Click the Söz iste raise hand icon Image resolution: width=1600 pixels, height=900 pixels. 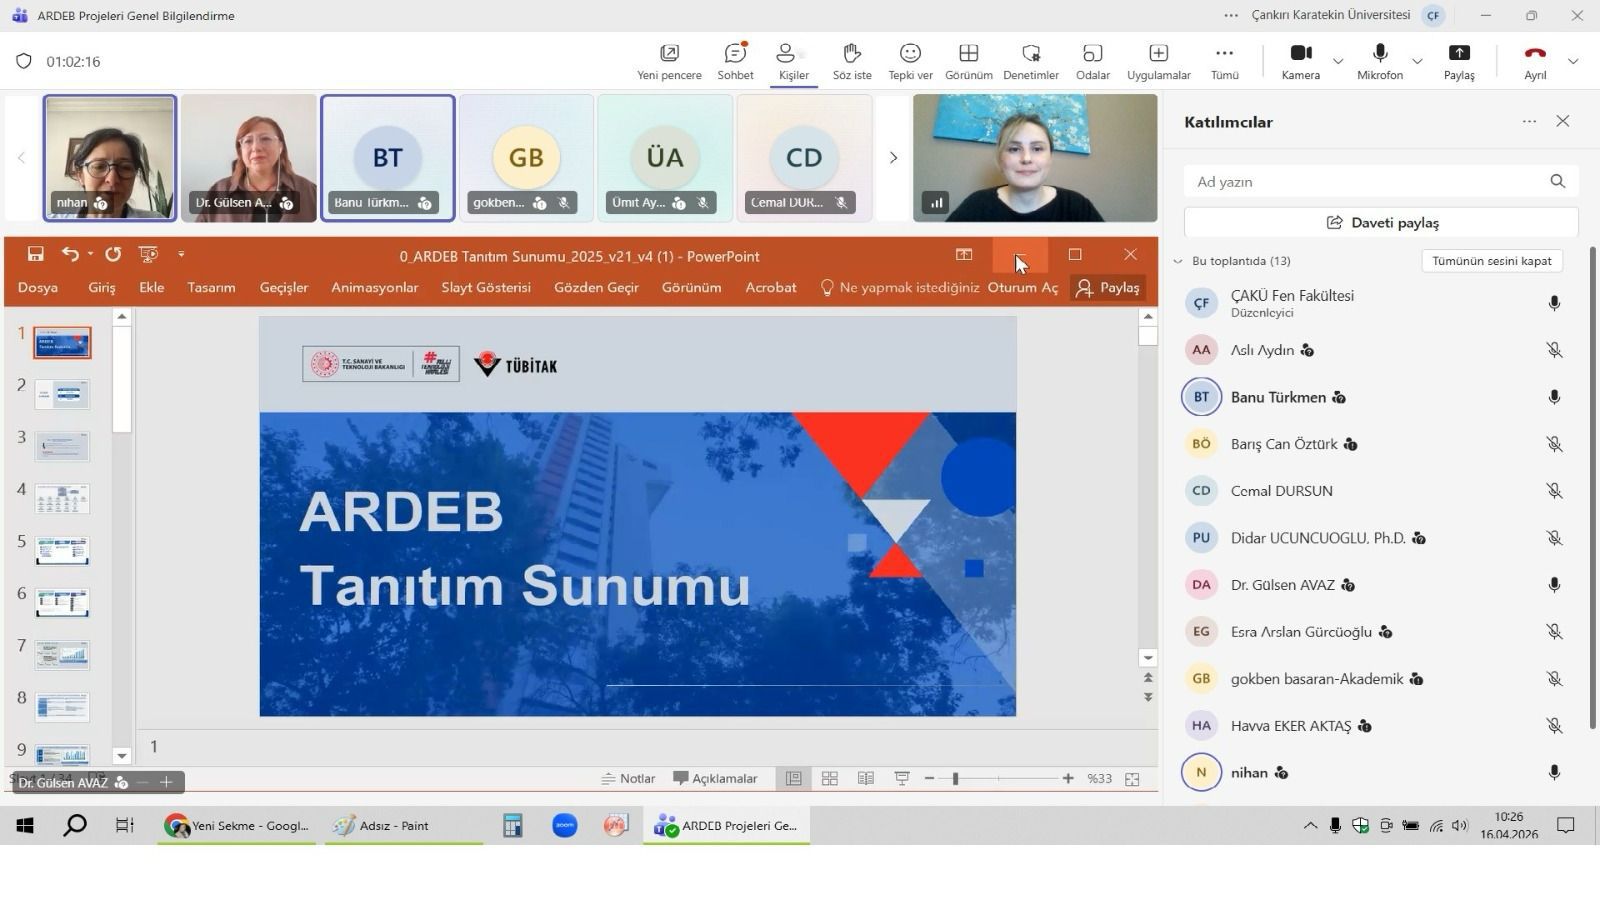tap(852, 54)
